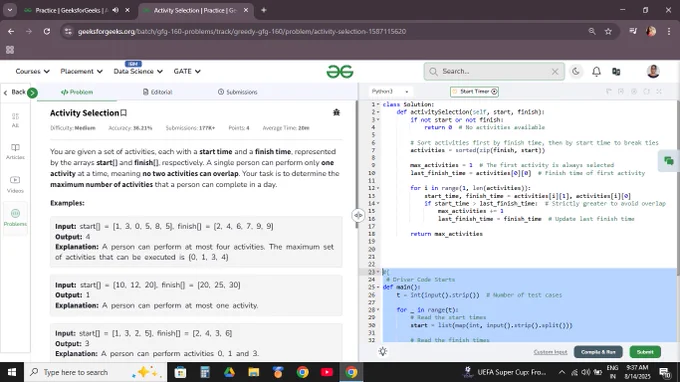This screenshot has height=382, width=680.
Task: Close the Activity Selection browser tab
Action: [245, 10]
